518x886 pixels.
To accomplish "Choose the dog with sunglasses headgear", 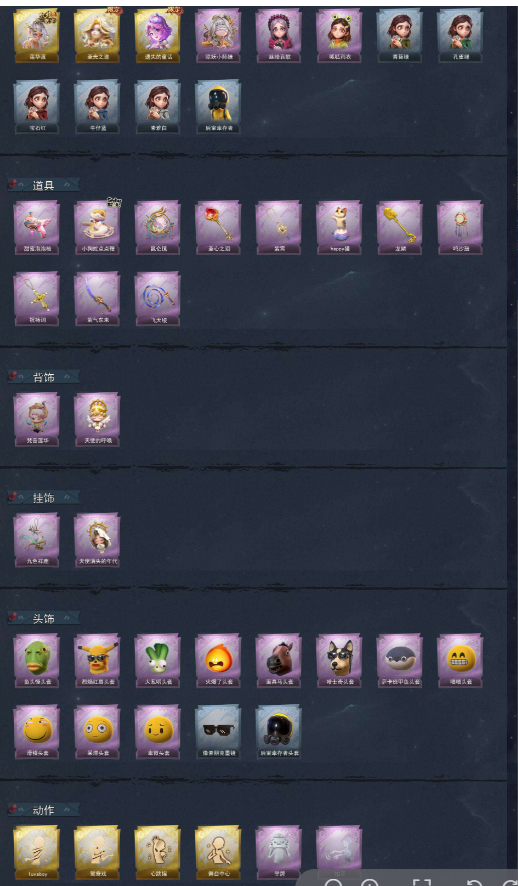I will pyautogui.click(x=339, y=661).
